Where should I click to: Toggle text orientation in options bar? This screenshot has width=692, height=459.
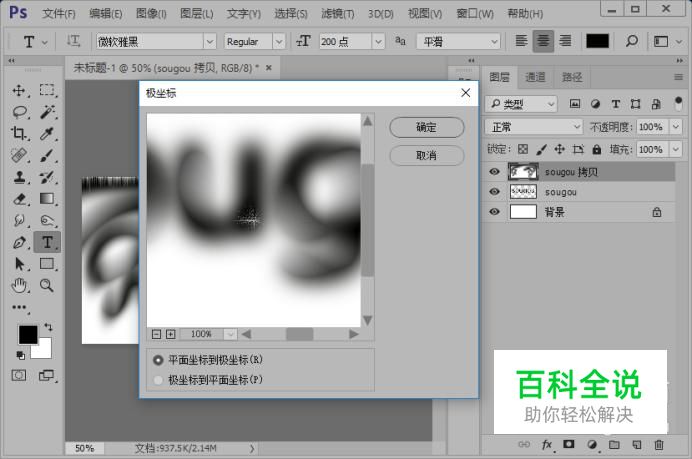coord(73,41)
